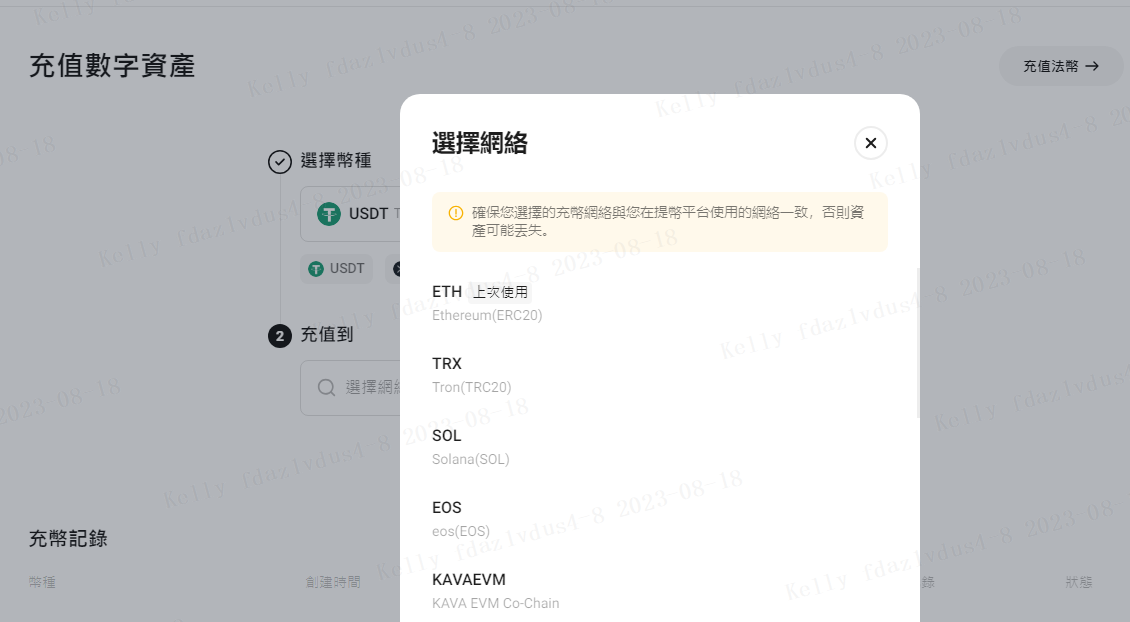
Task: Open the 充值法幣 button
Action: pos(1061,66)
